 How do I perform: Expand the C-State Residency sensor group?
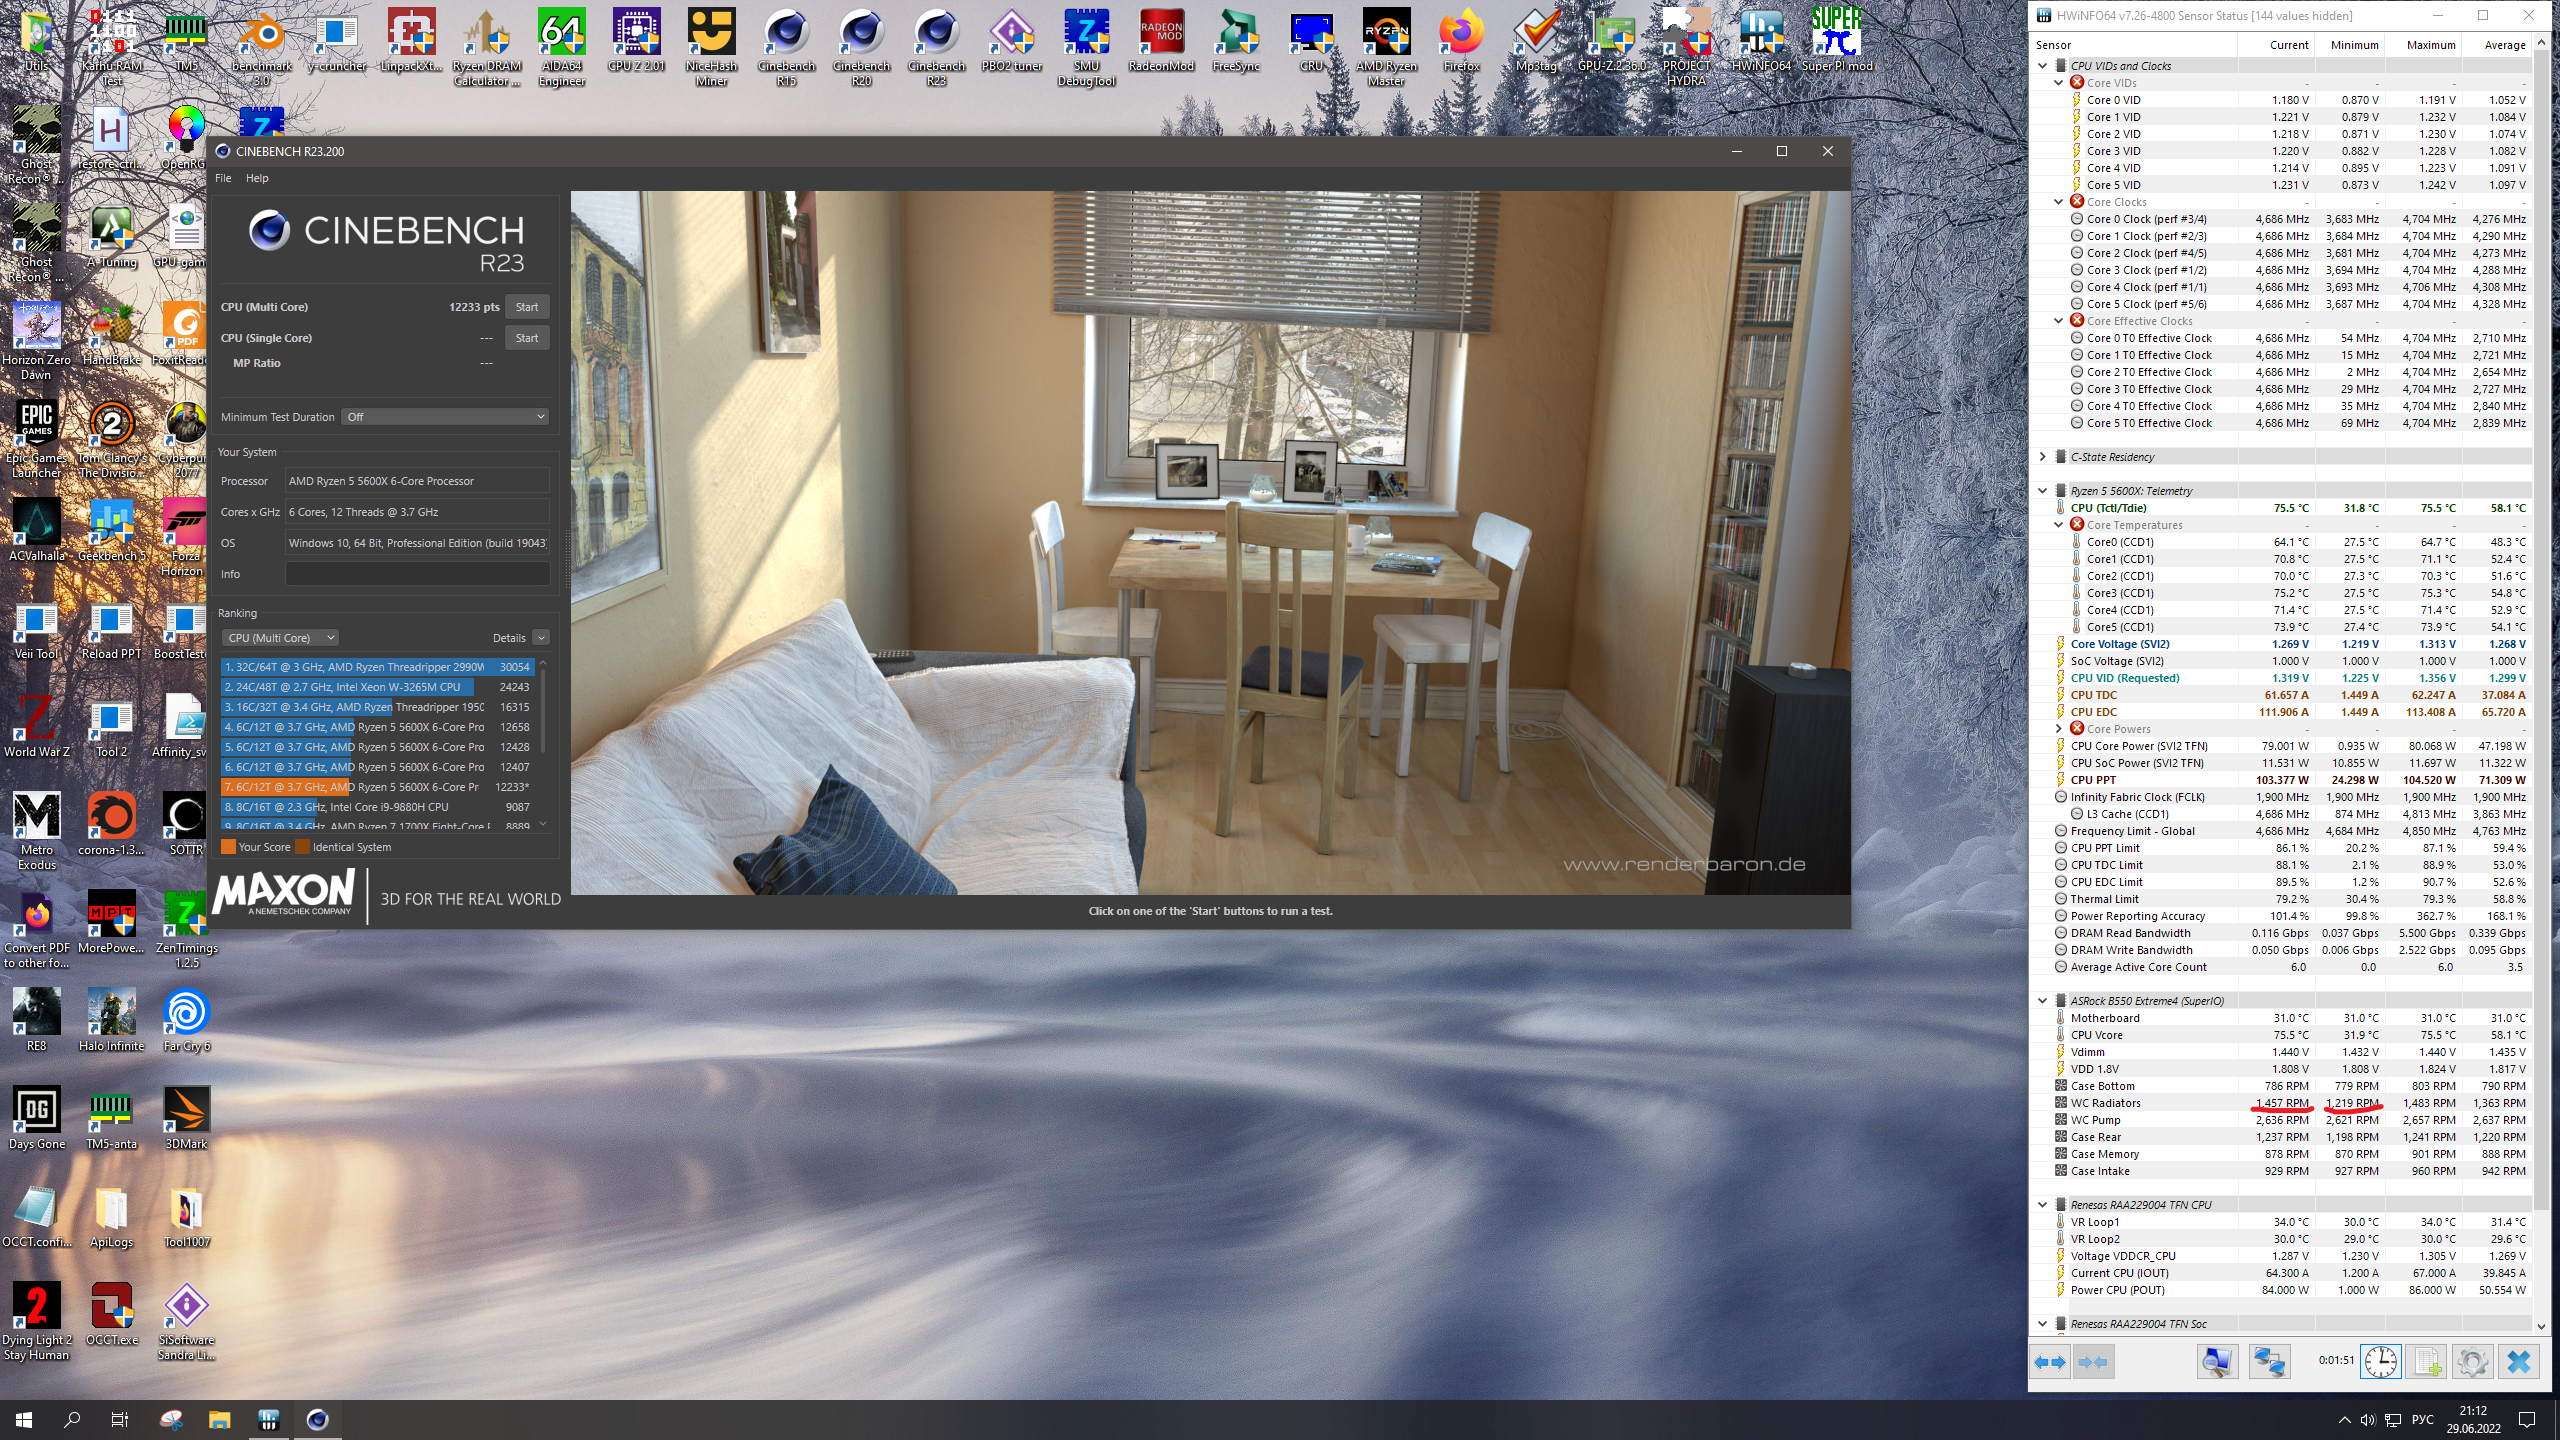point(2042,457)
